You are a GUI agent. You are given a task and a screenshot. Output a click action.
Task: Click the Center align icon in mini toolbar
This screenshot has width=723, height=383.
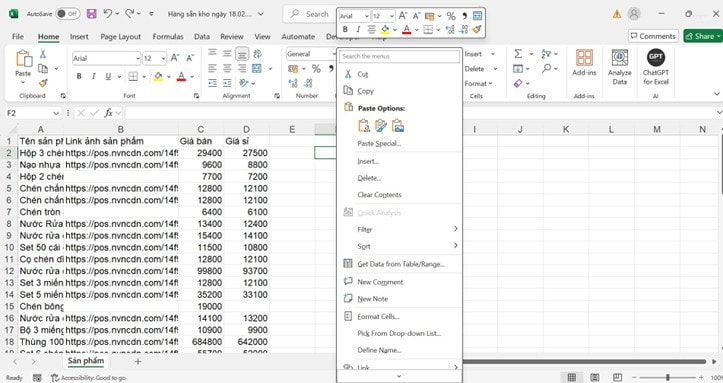371,29
